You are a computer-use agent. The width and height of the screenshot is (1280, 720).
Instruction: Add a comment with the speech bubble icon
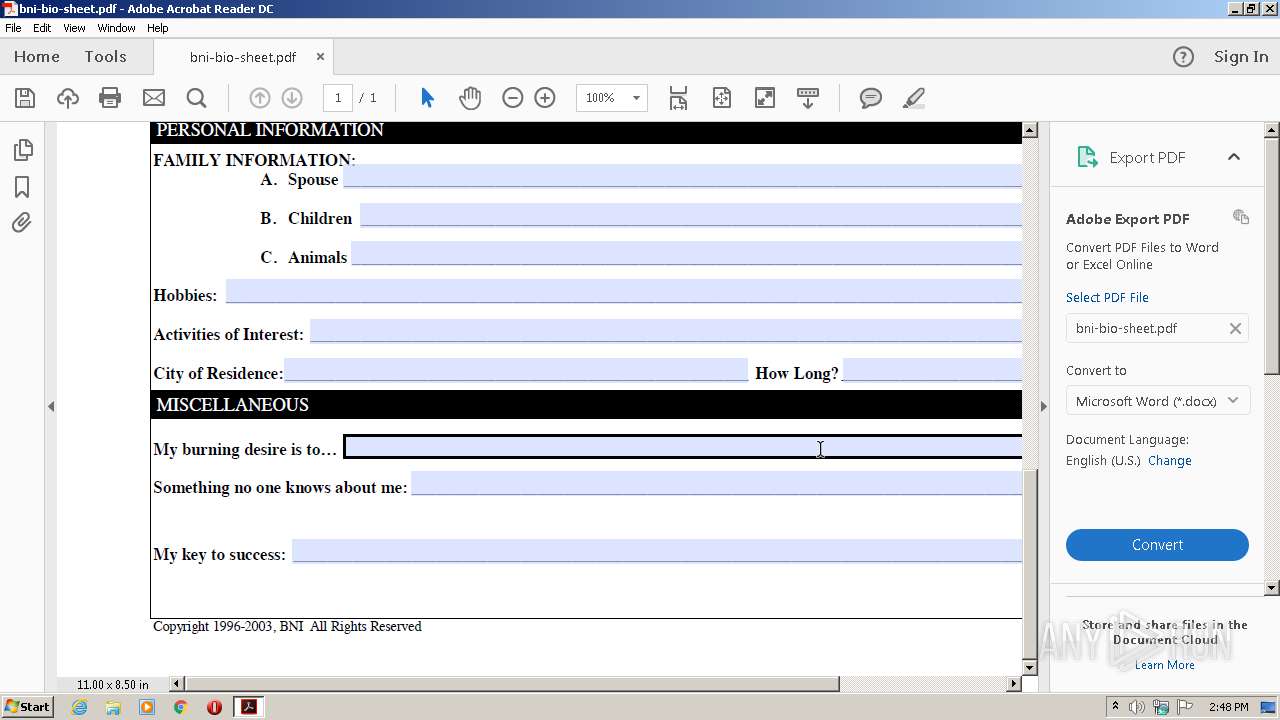[x=871, y=98]
